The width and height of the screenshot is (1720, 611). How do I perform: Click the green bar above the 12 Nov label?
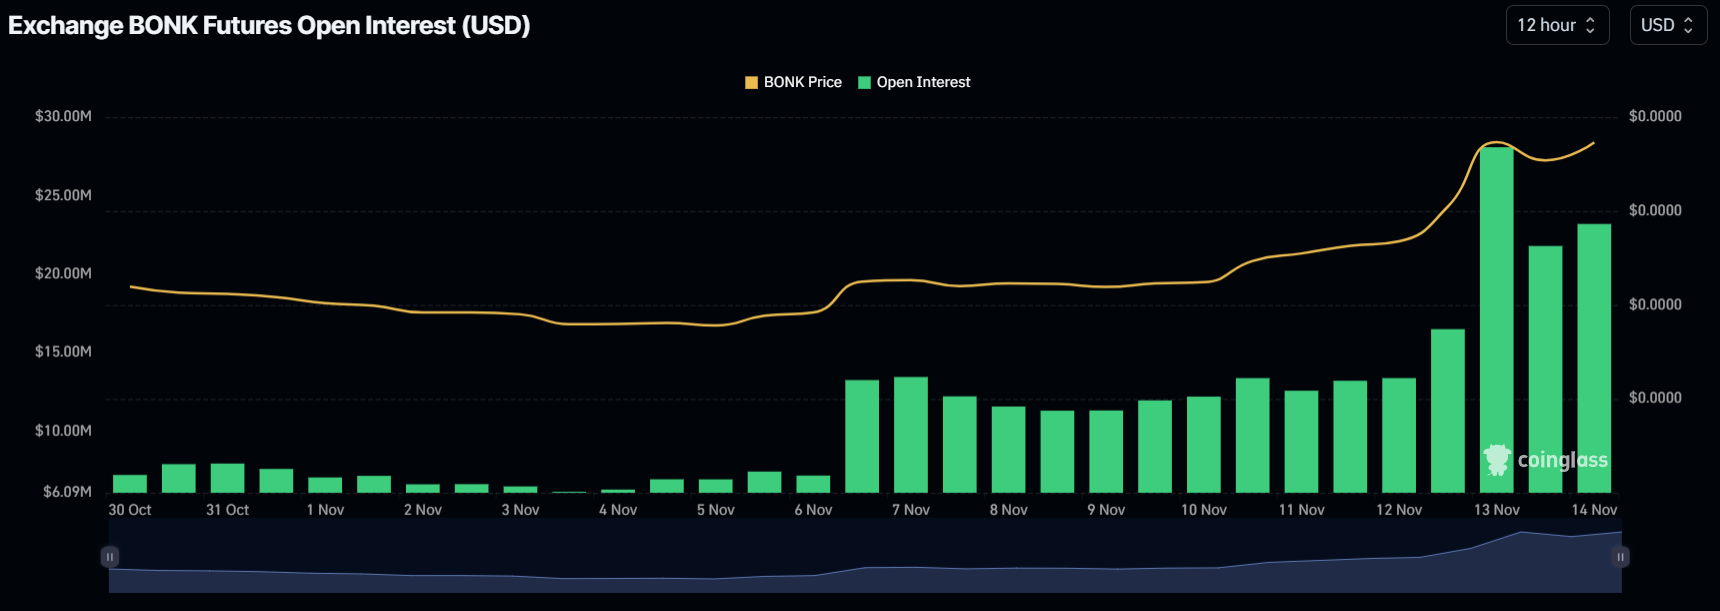1399,435
